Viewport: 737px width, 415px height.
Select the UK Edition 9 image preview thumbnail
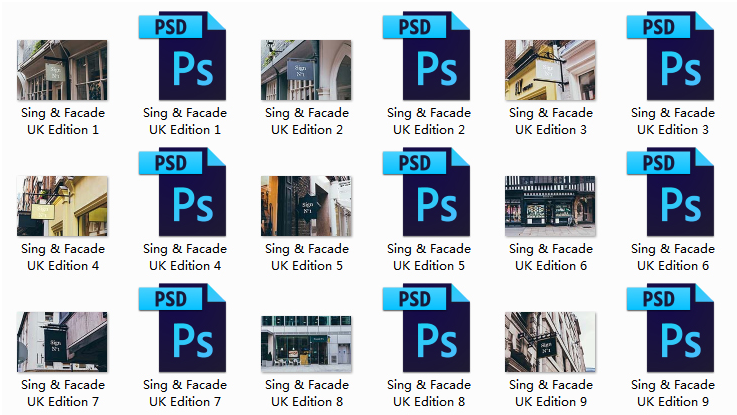click(x=550, y=342)
